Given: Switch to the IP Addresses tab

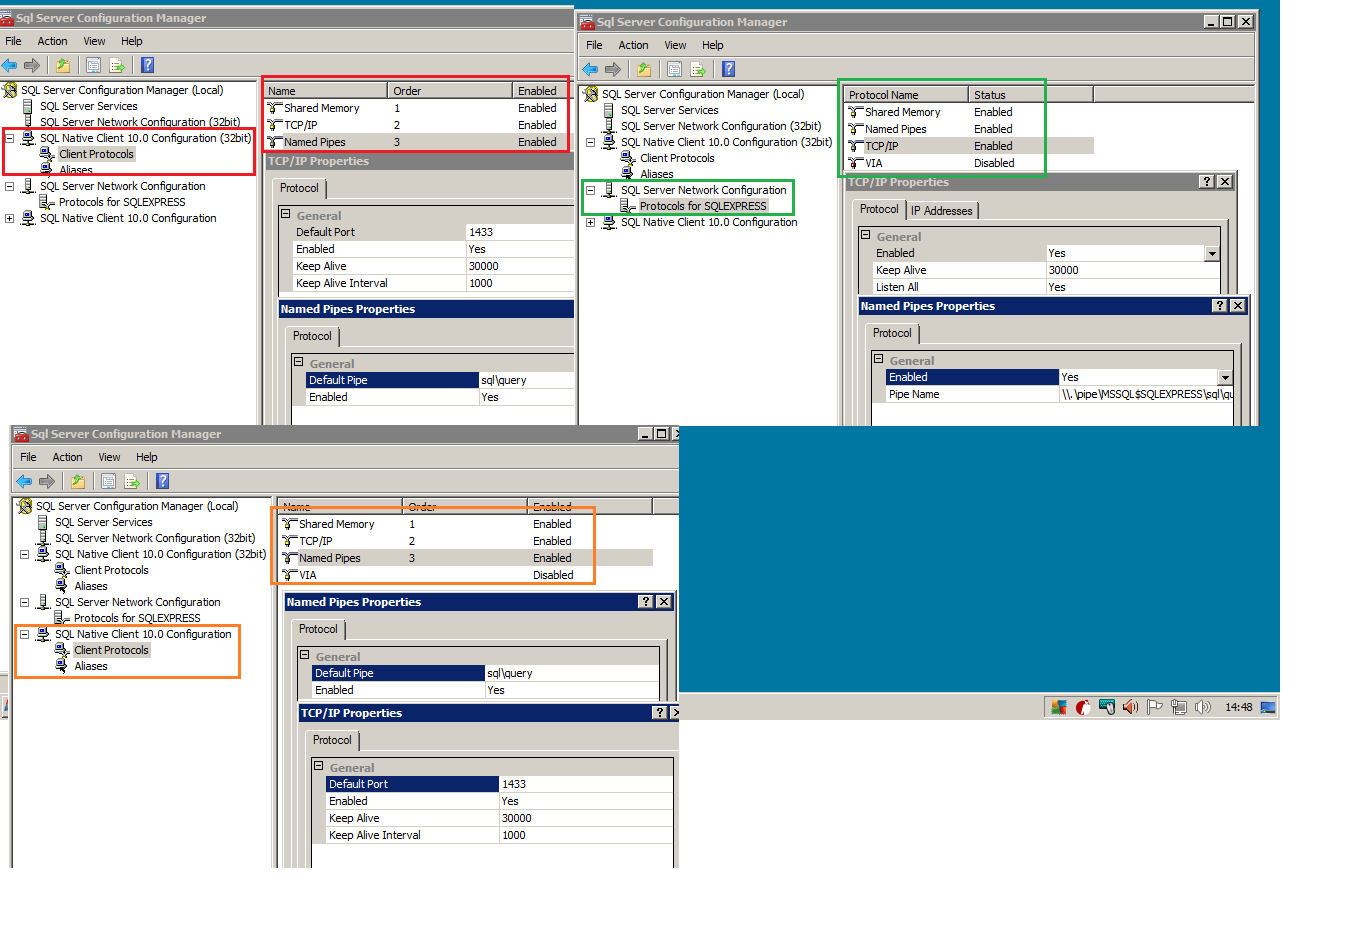Looking at the screenshot, I should pos(942,211).
